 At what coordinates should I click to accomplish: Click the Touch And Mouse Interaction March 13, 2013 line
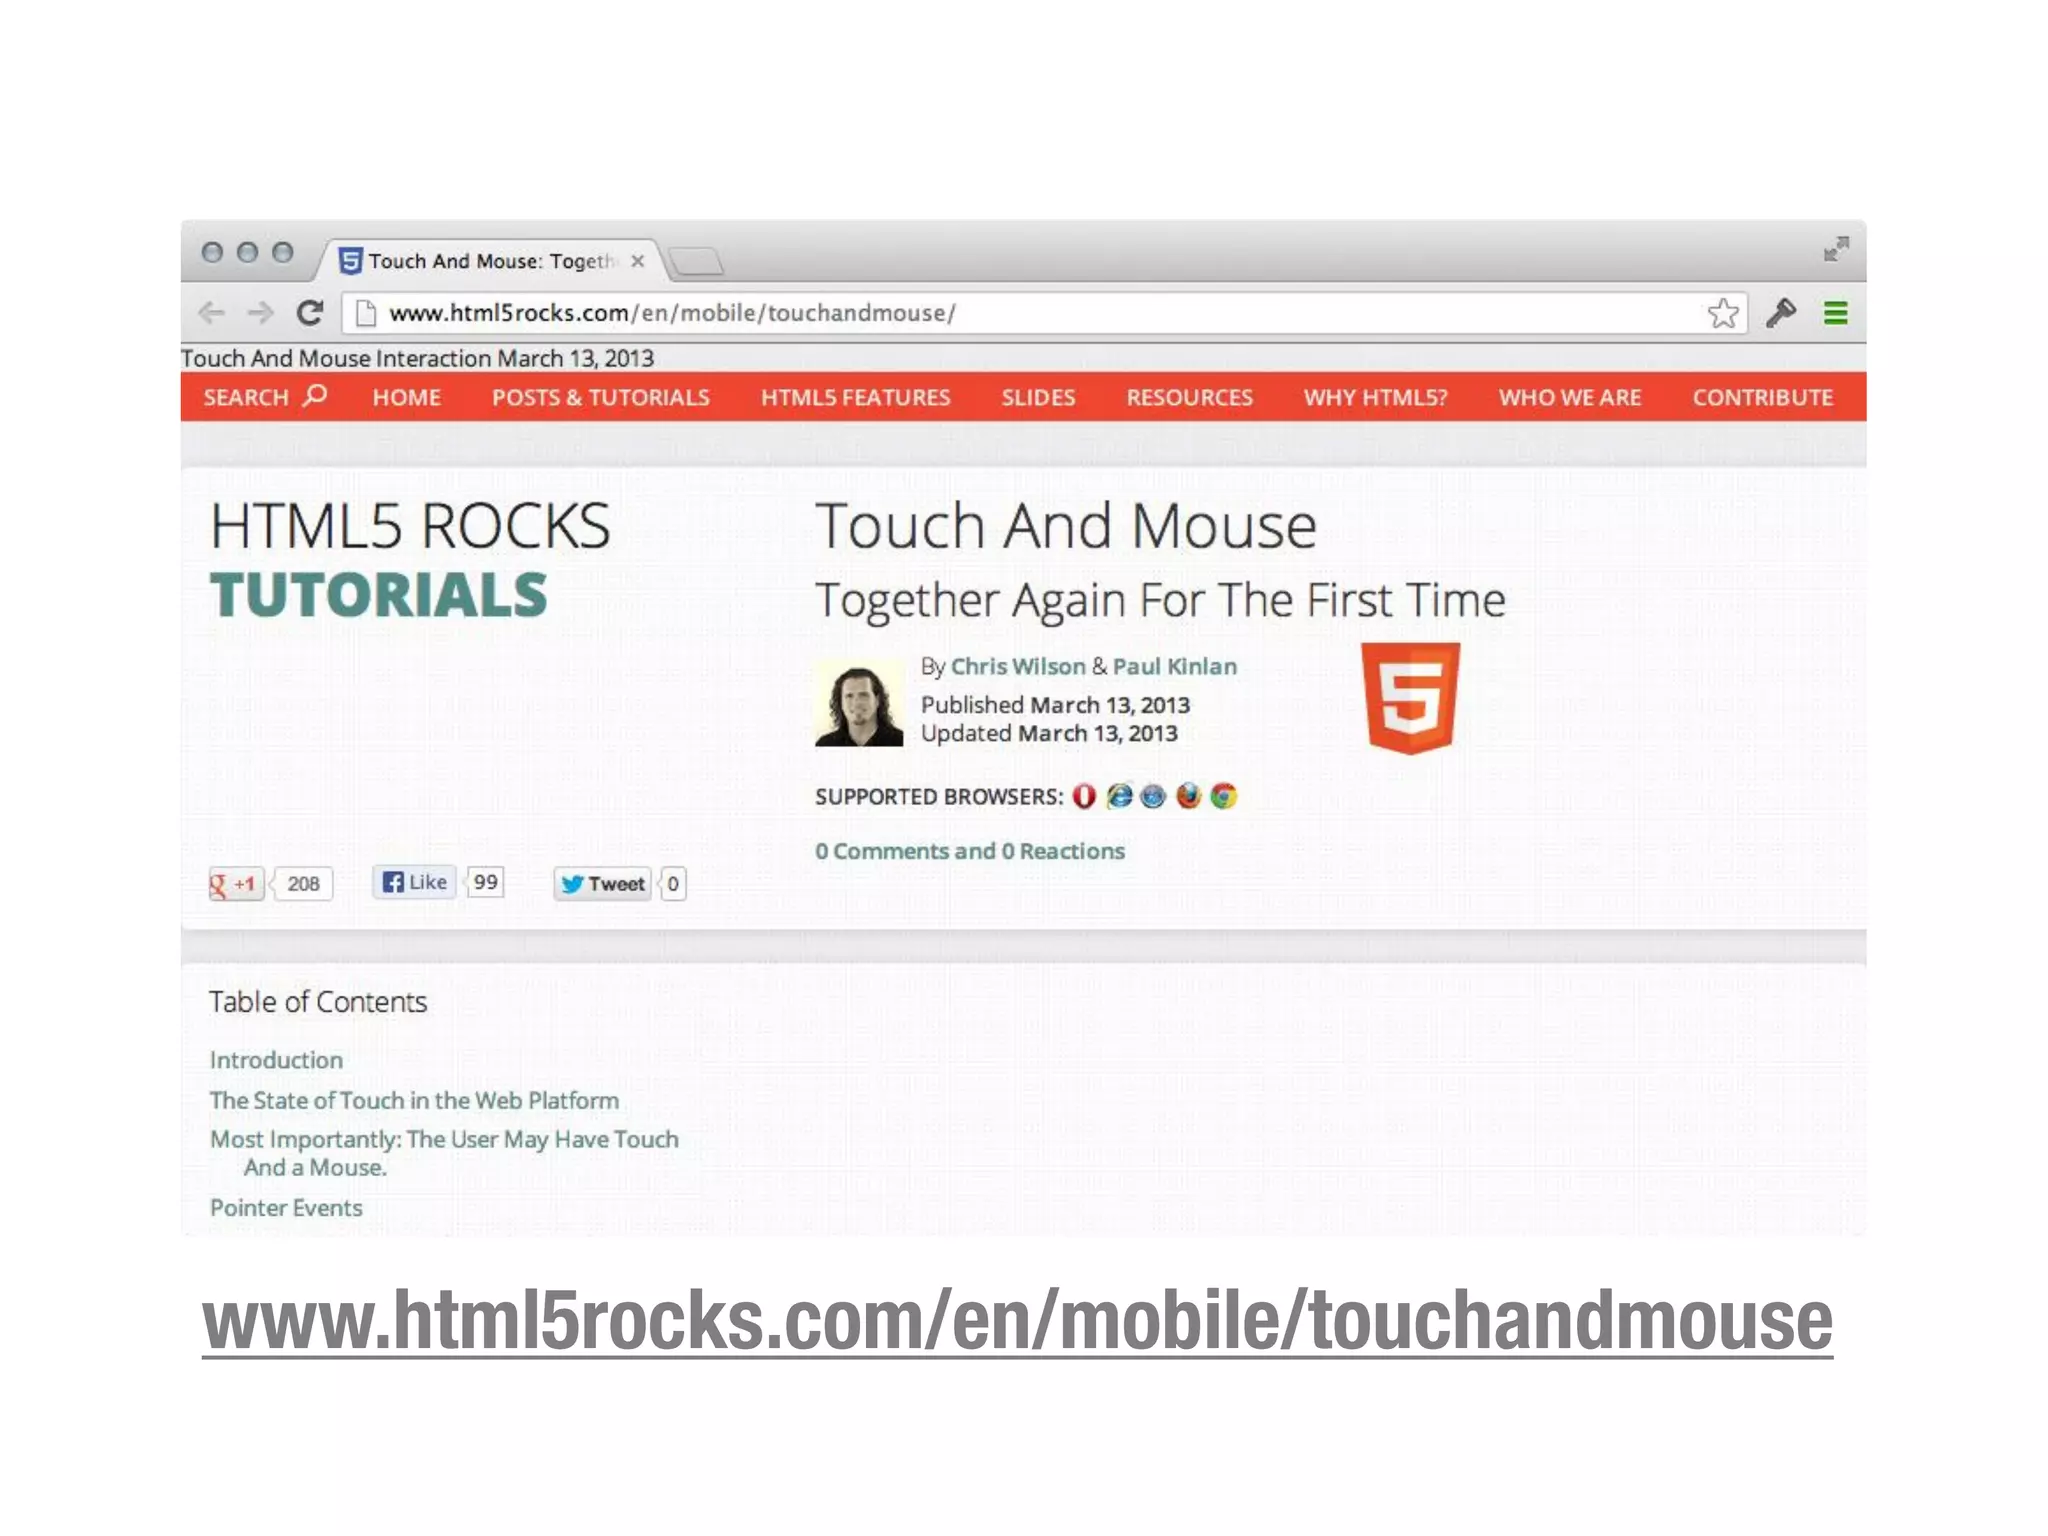click(x=418, y=358)
